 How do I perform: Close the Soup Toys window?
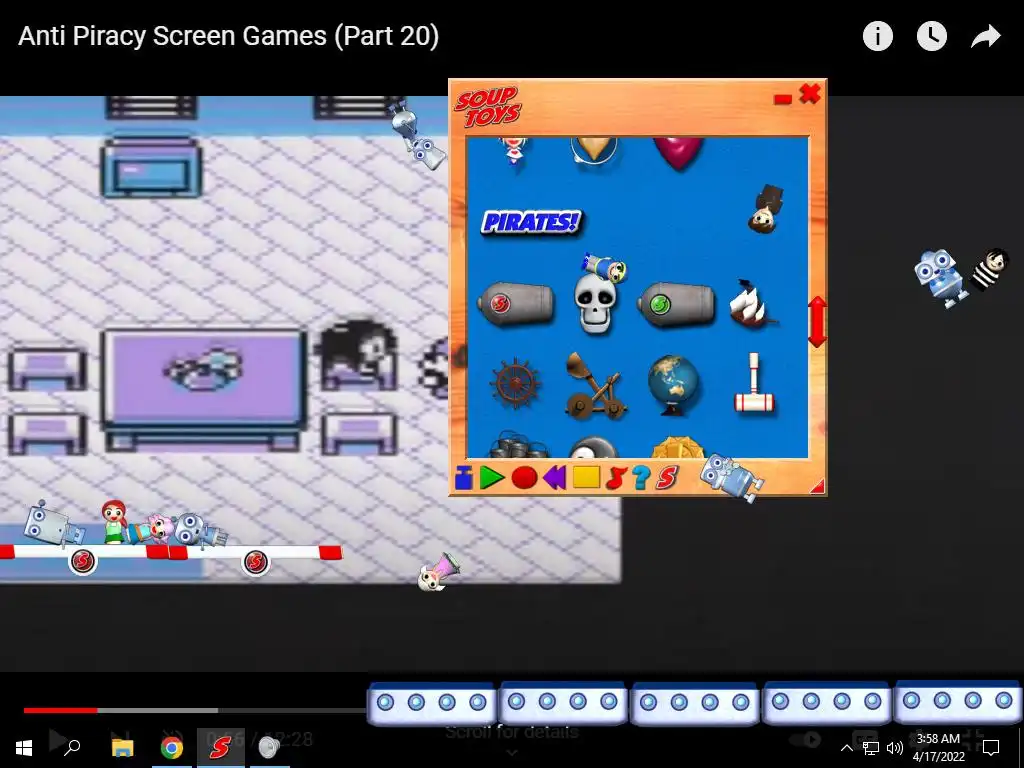(x=810, y=94)
